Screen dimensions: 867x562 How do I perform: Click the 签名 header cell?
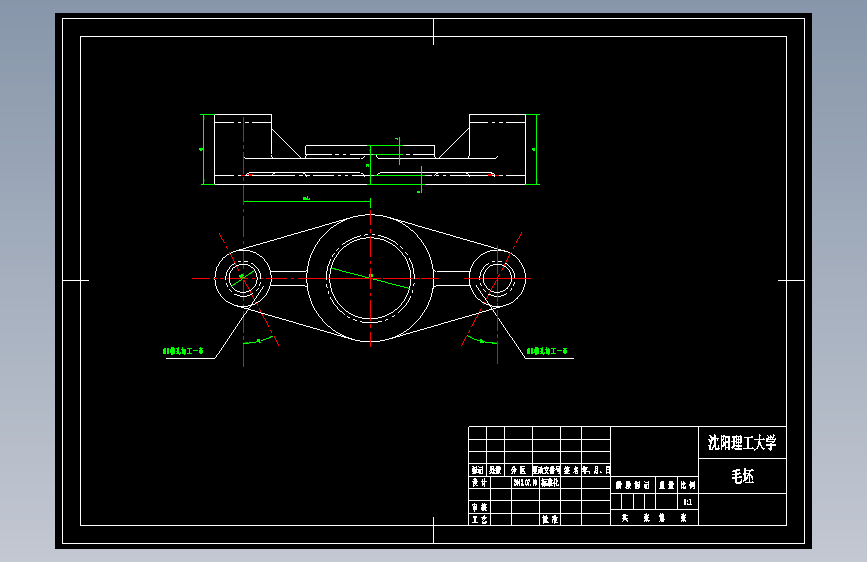[x=571, y=470]
